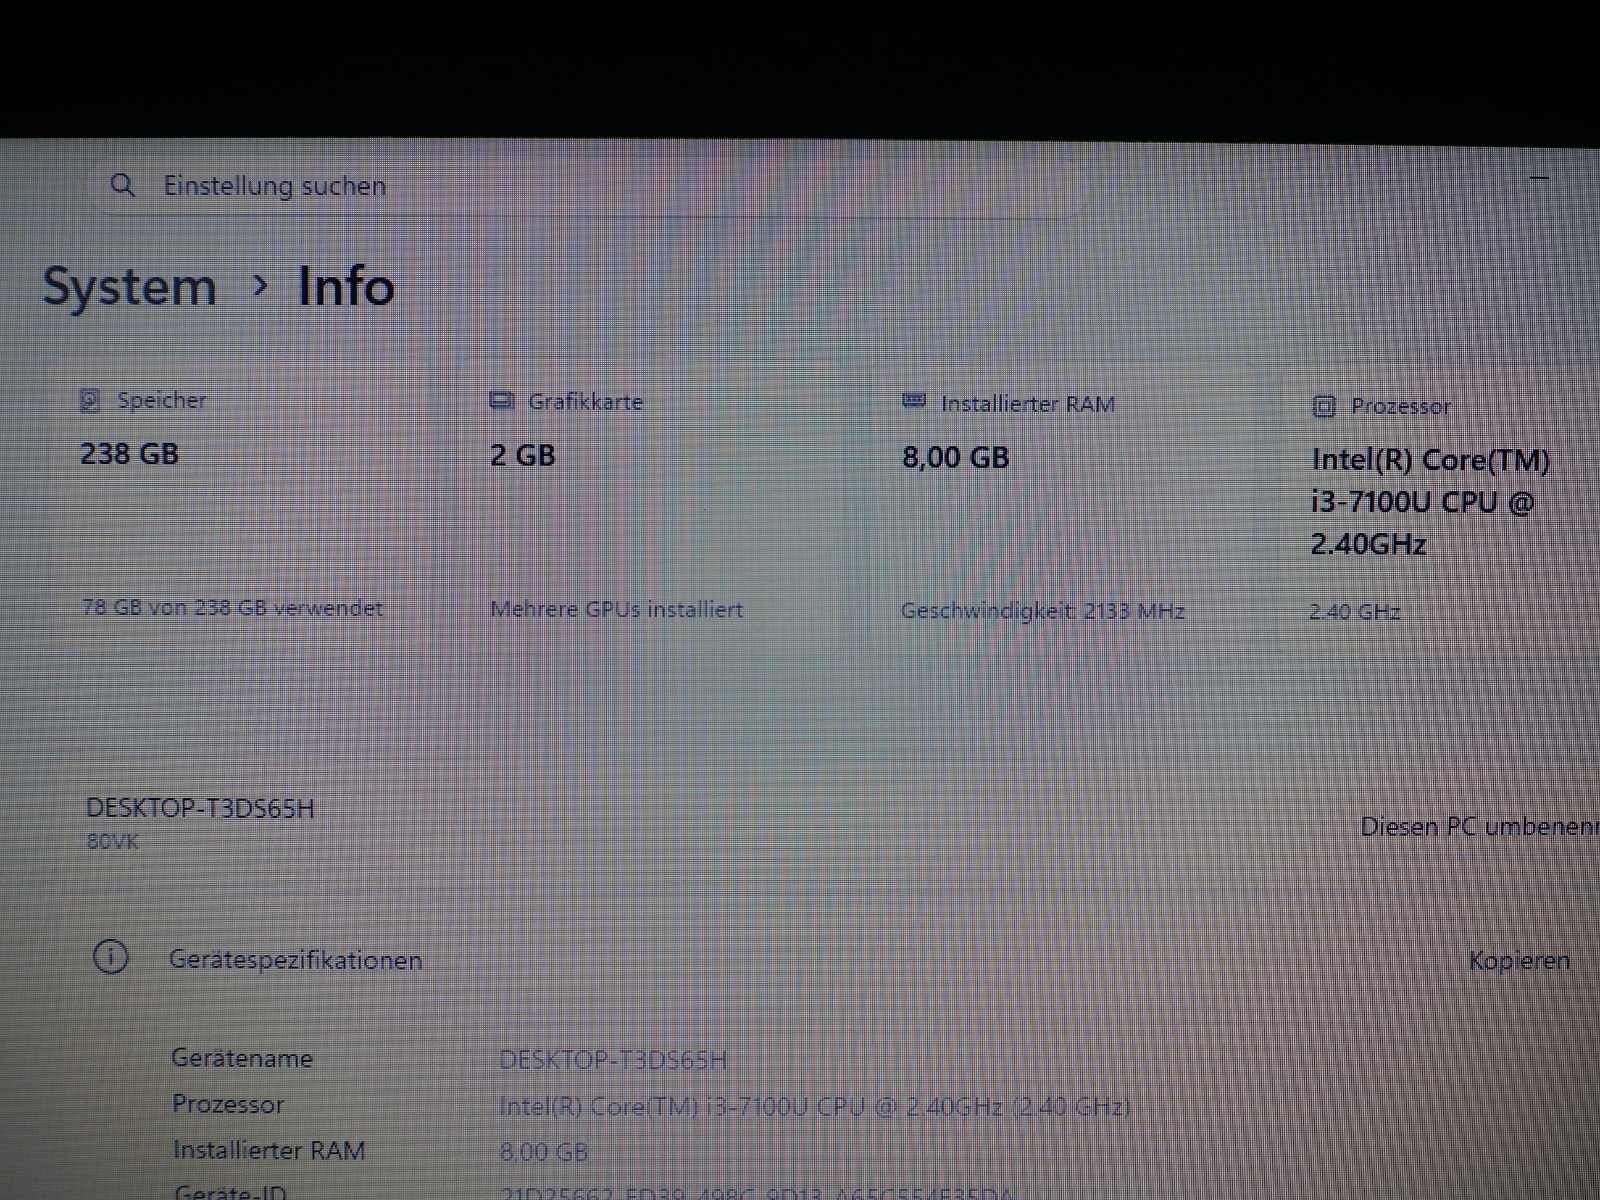1600x1200 pixels.
Task: Click "Diesen PC umbenennen" button
Action: tap(1480, 827)
